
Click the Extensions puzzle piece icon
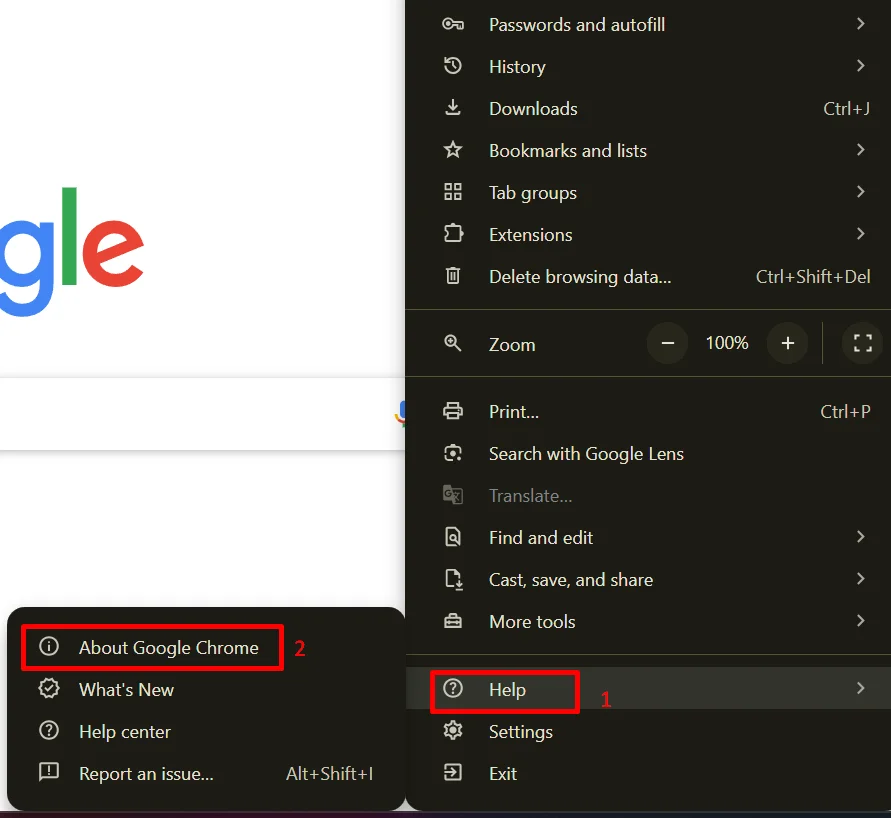(453, 234)
